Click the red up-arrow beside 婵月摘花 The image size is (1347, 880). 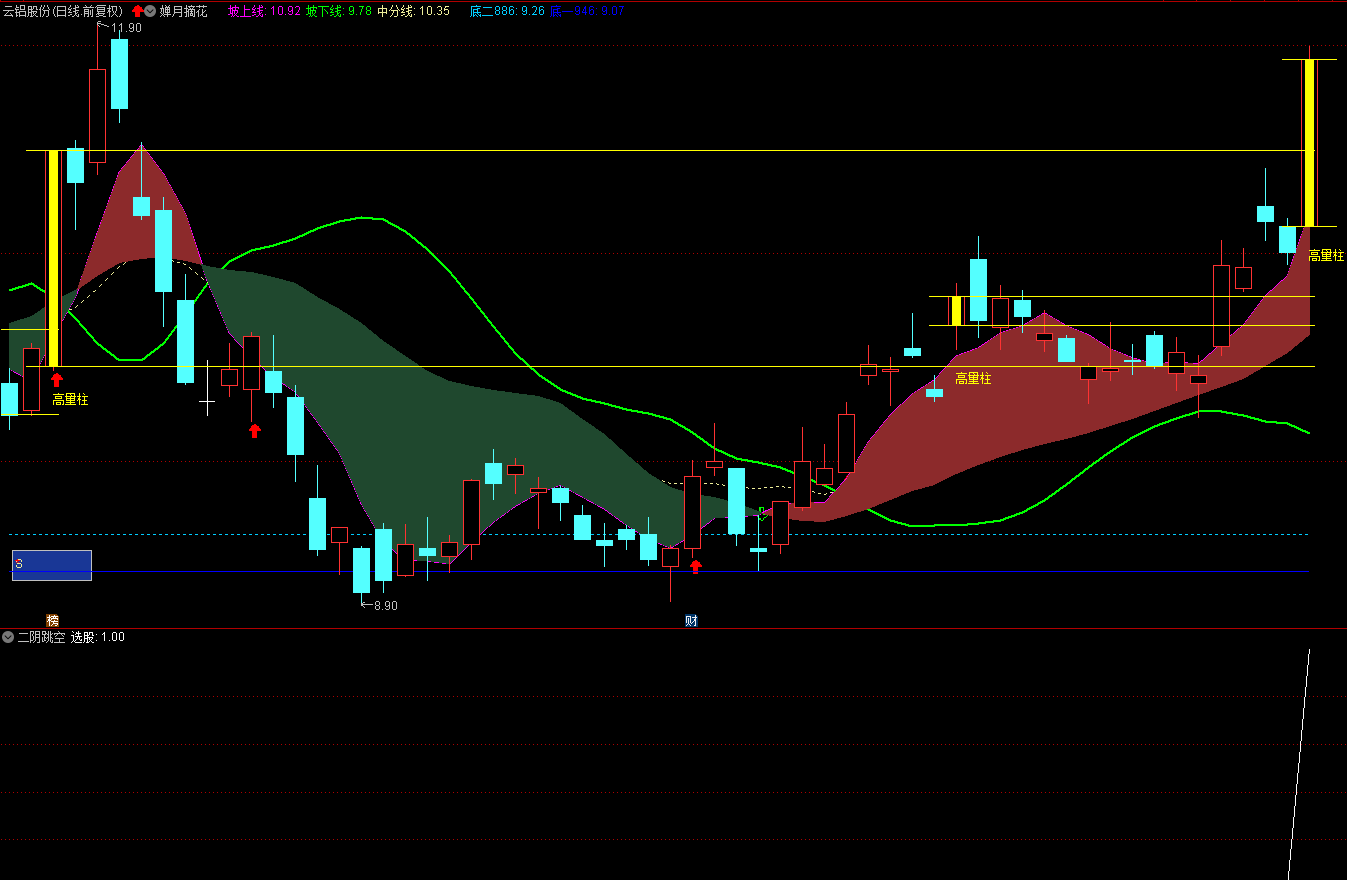coord(137,12)
